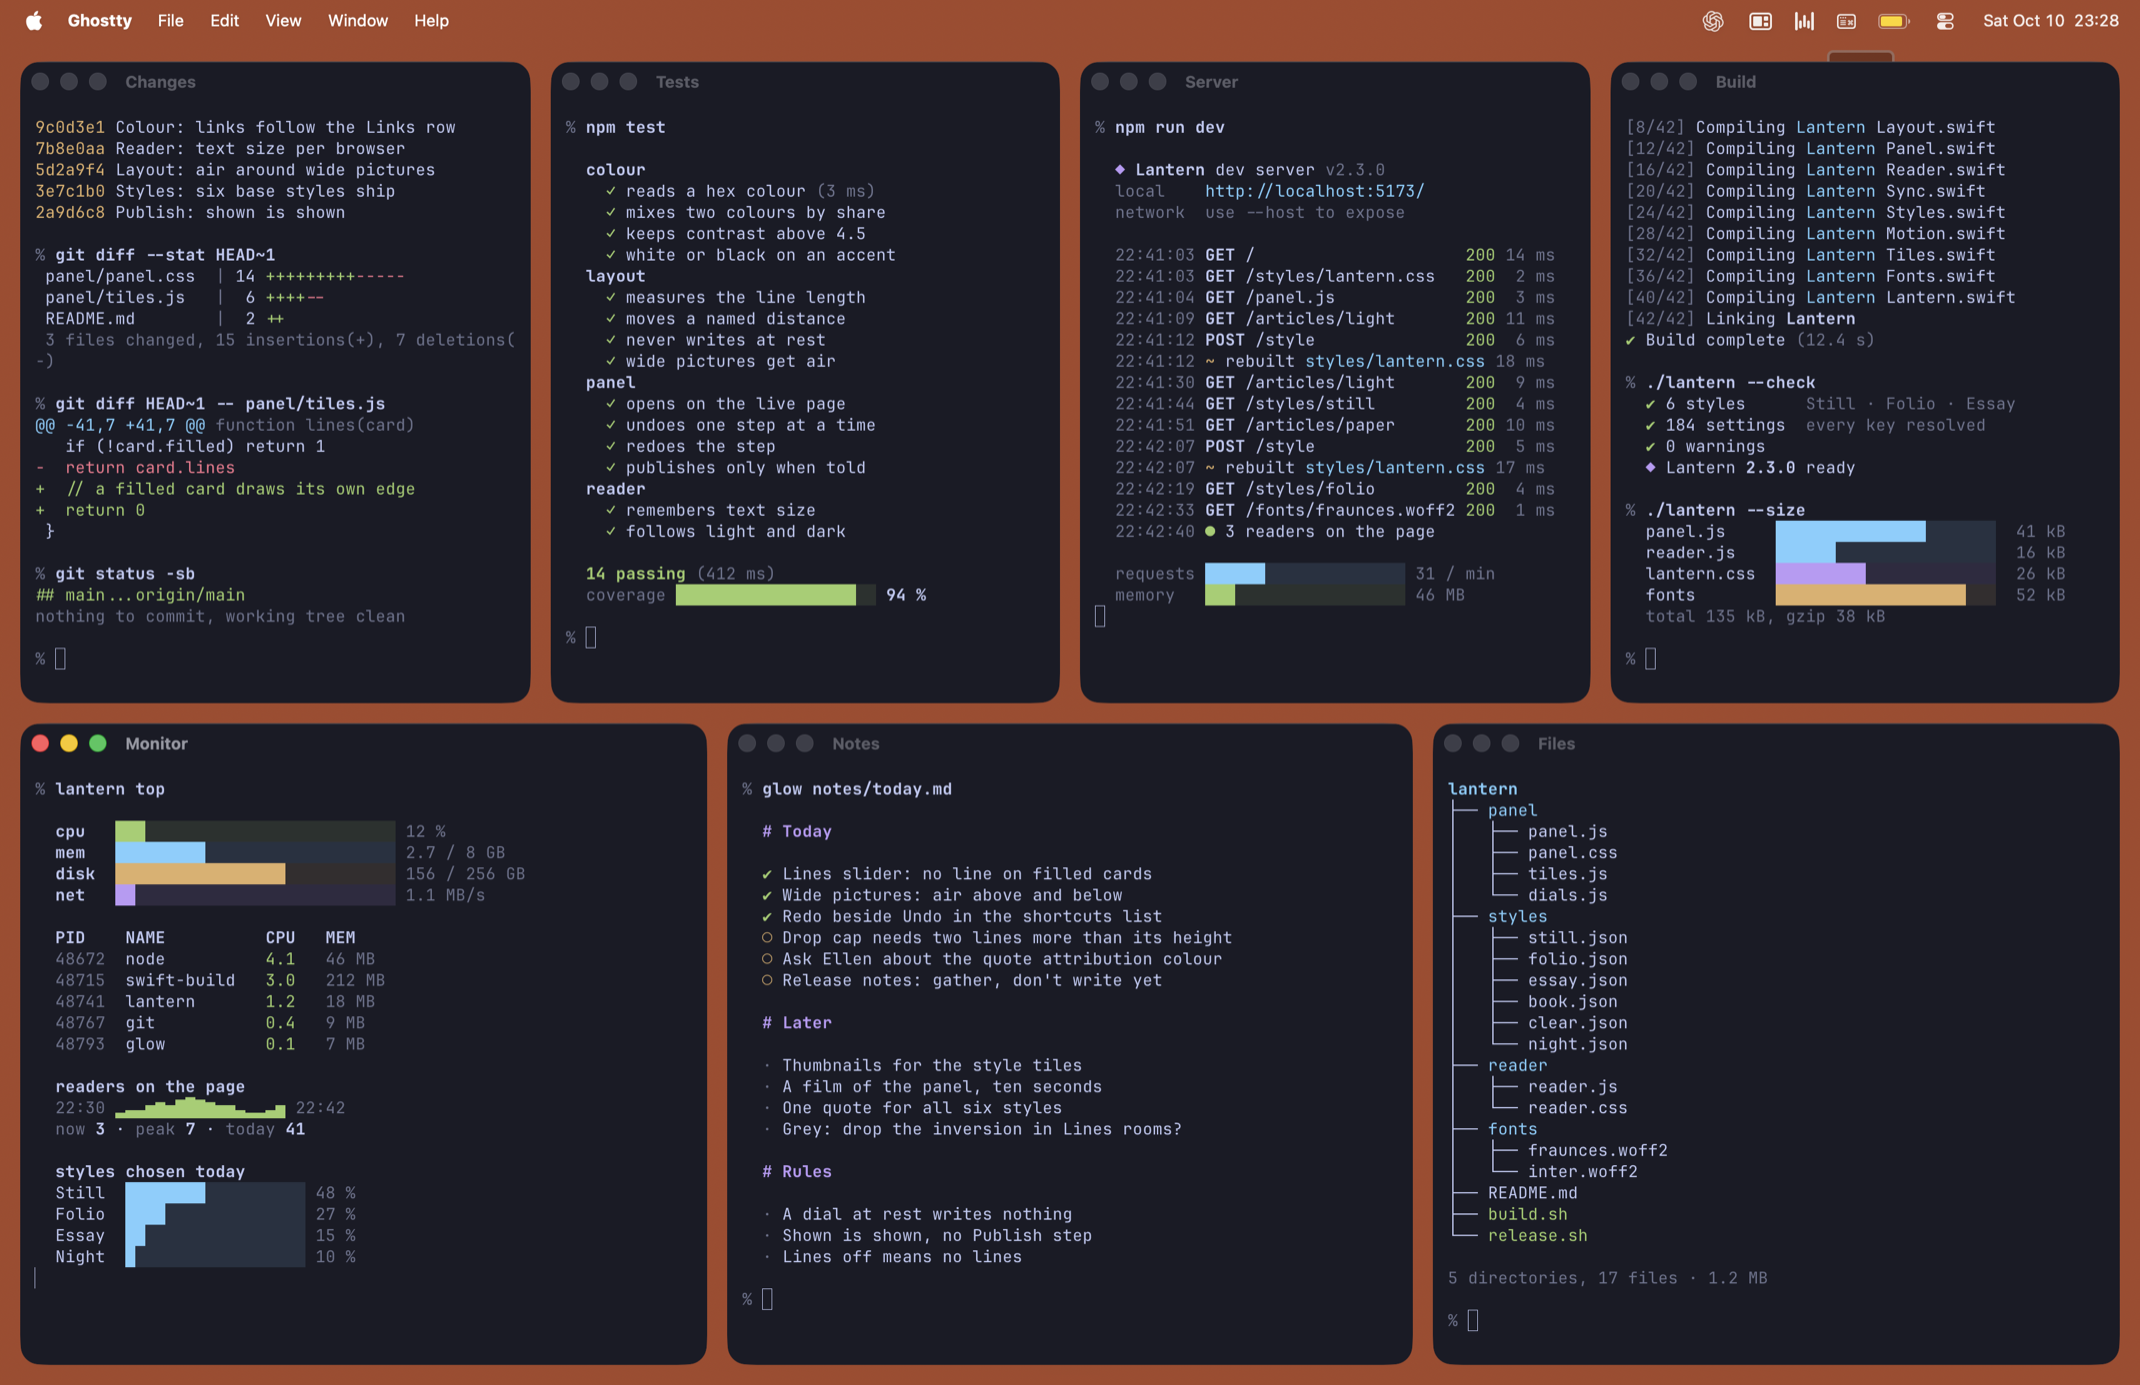This screenshot has height=1385, width=2140.
Task: Open the View menu
Action: [x=283, y=21]
